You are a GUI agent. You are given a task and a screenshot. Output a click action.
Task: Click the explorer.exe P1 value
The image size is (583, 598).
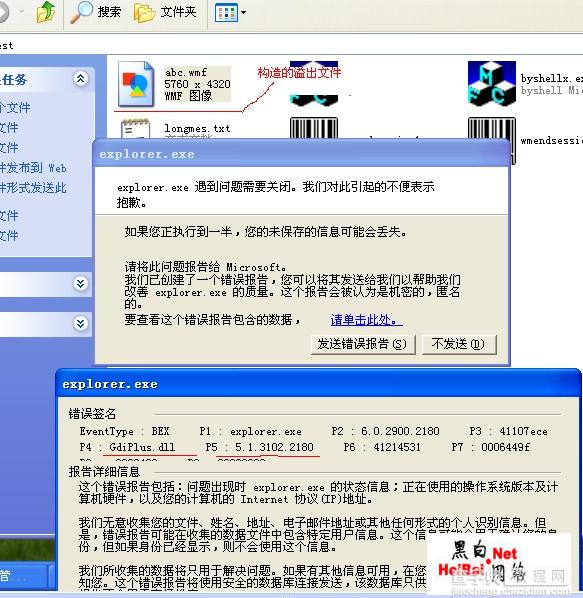point(266,431)
